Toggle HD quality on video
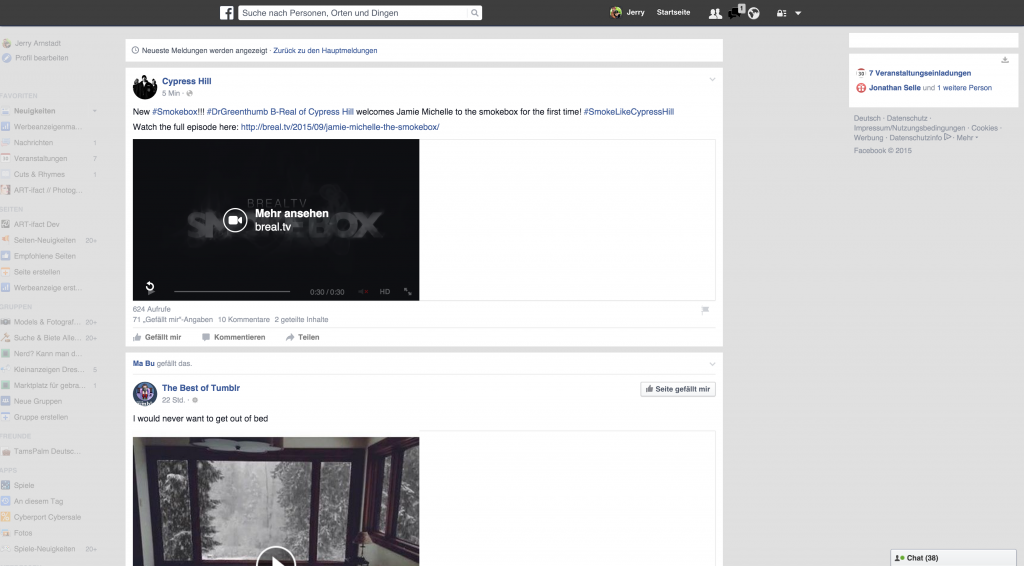The height and width of the screenshot is (566, 1024). tap(385, 292)
